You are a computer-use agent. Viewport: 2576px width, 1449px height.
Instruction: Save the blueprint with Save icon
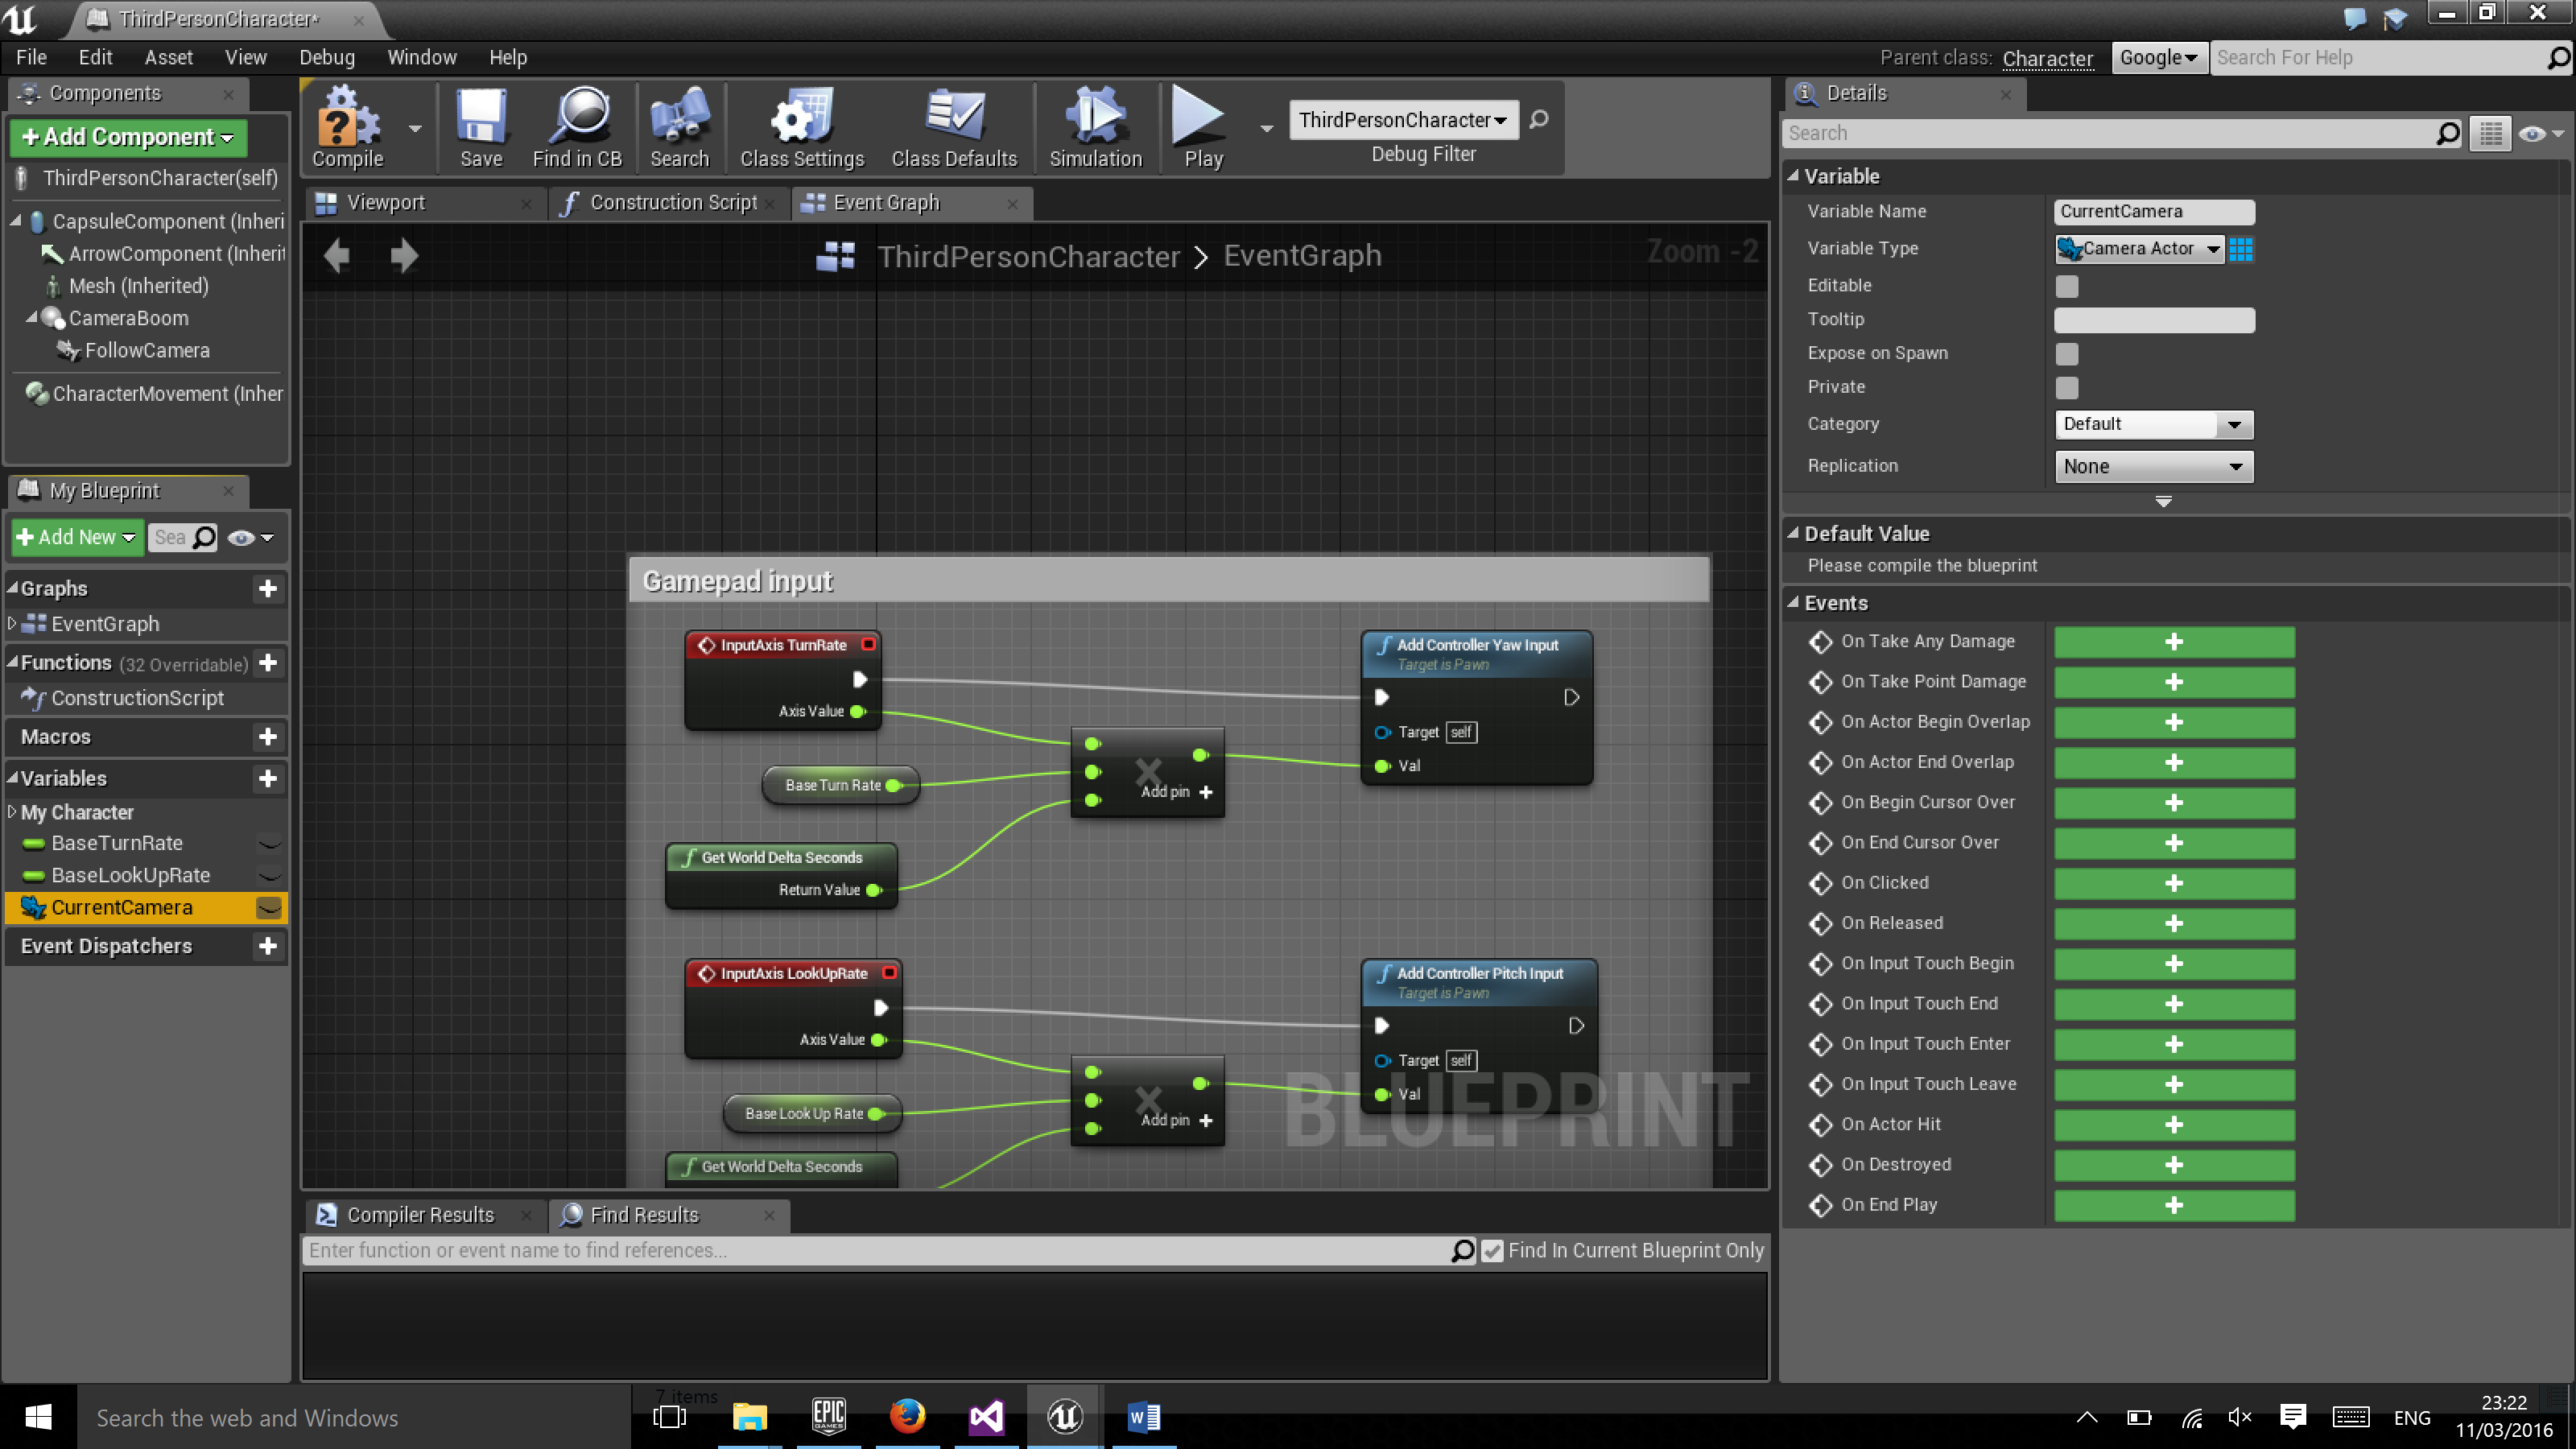tap(481, 128)
